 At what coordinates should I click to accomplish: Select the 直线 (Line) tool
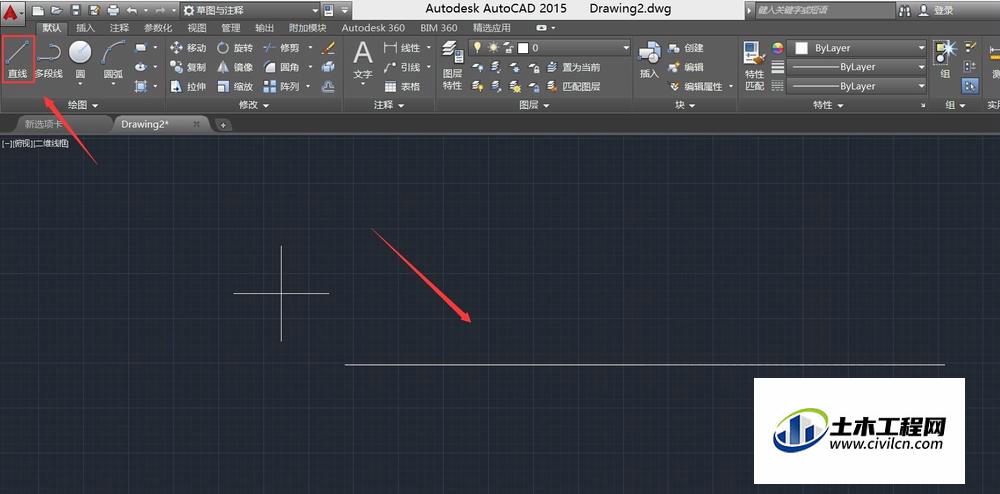point(18,59)
